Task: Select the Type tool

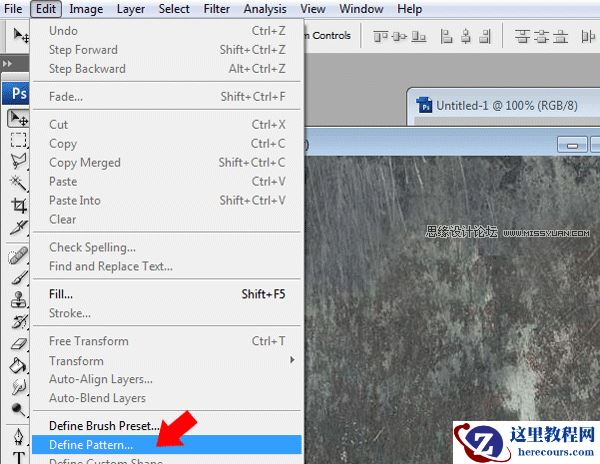Action: pos(18,457)
